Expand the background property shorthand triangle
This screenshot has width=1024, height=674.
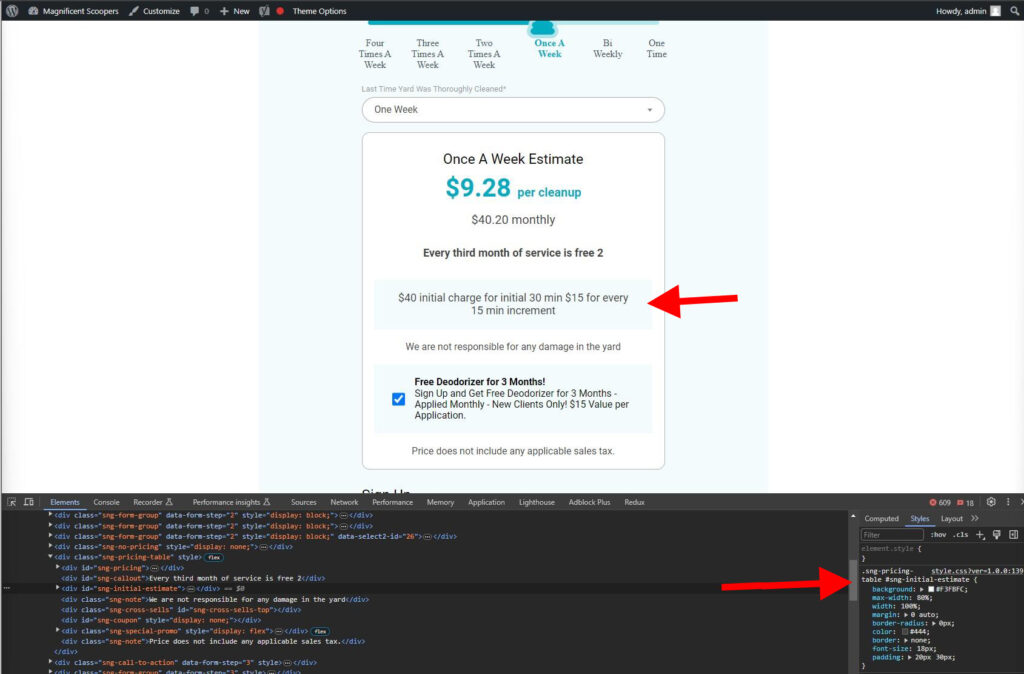click(921, 590)
